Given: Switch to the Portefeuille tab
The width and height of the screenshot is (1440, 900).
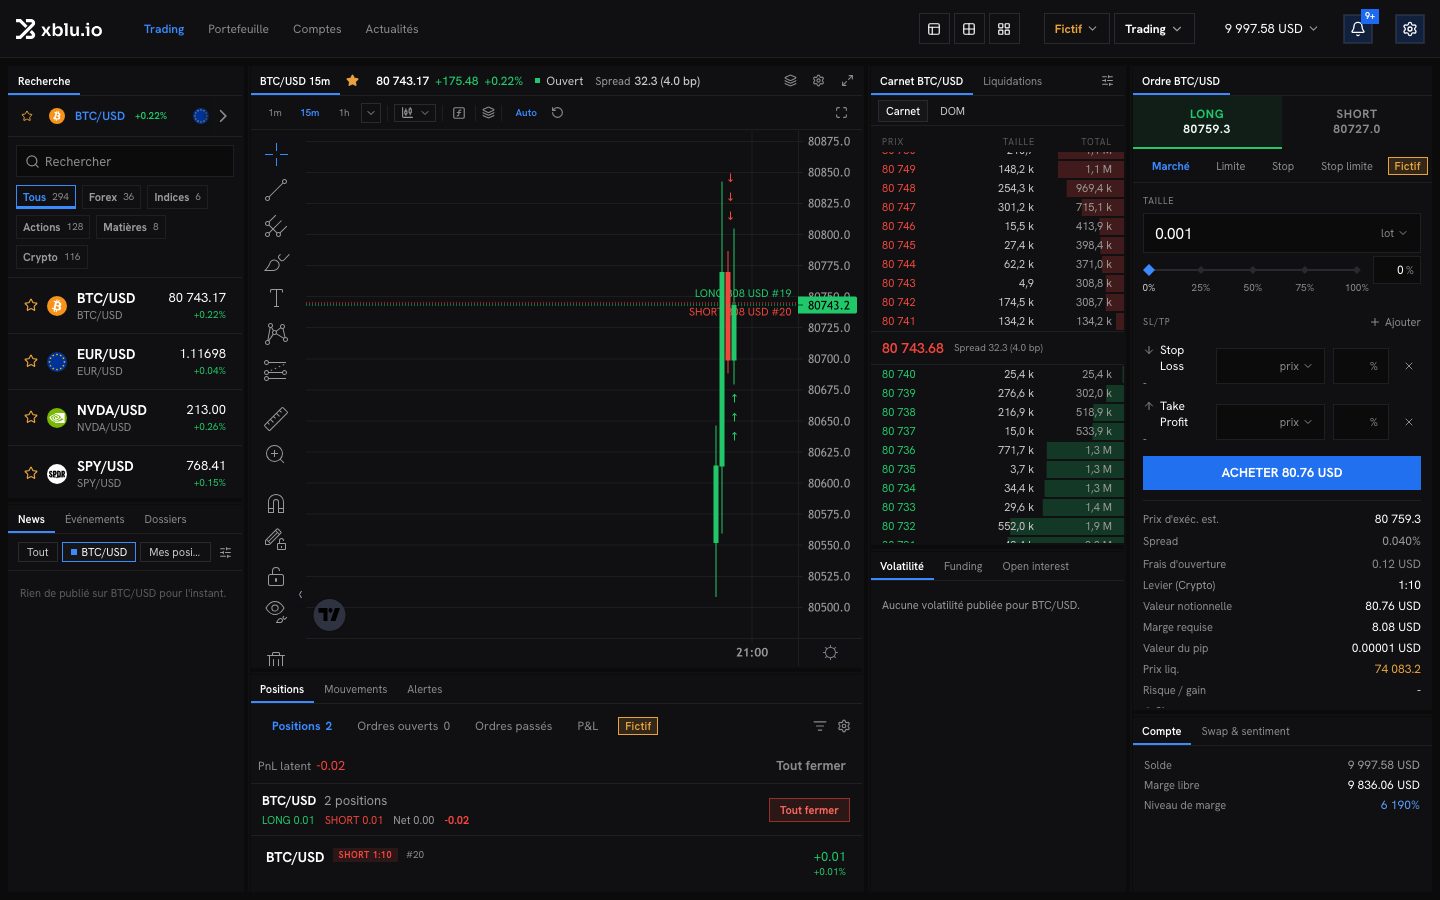Looking at the screenshot, I should (x=238, y=29).
